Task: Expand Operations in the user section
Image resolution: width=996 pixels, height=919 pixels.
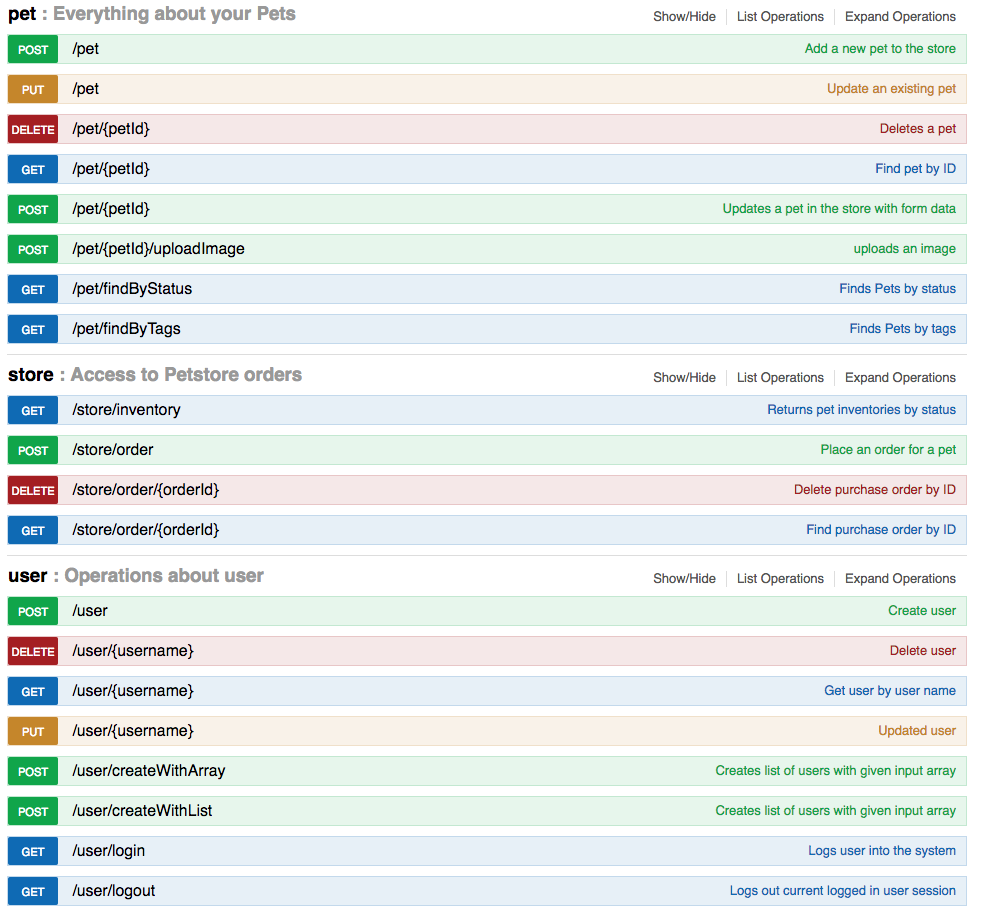Action: click(x=900, y=579)
